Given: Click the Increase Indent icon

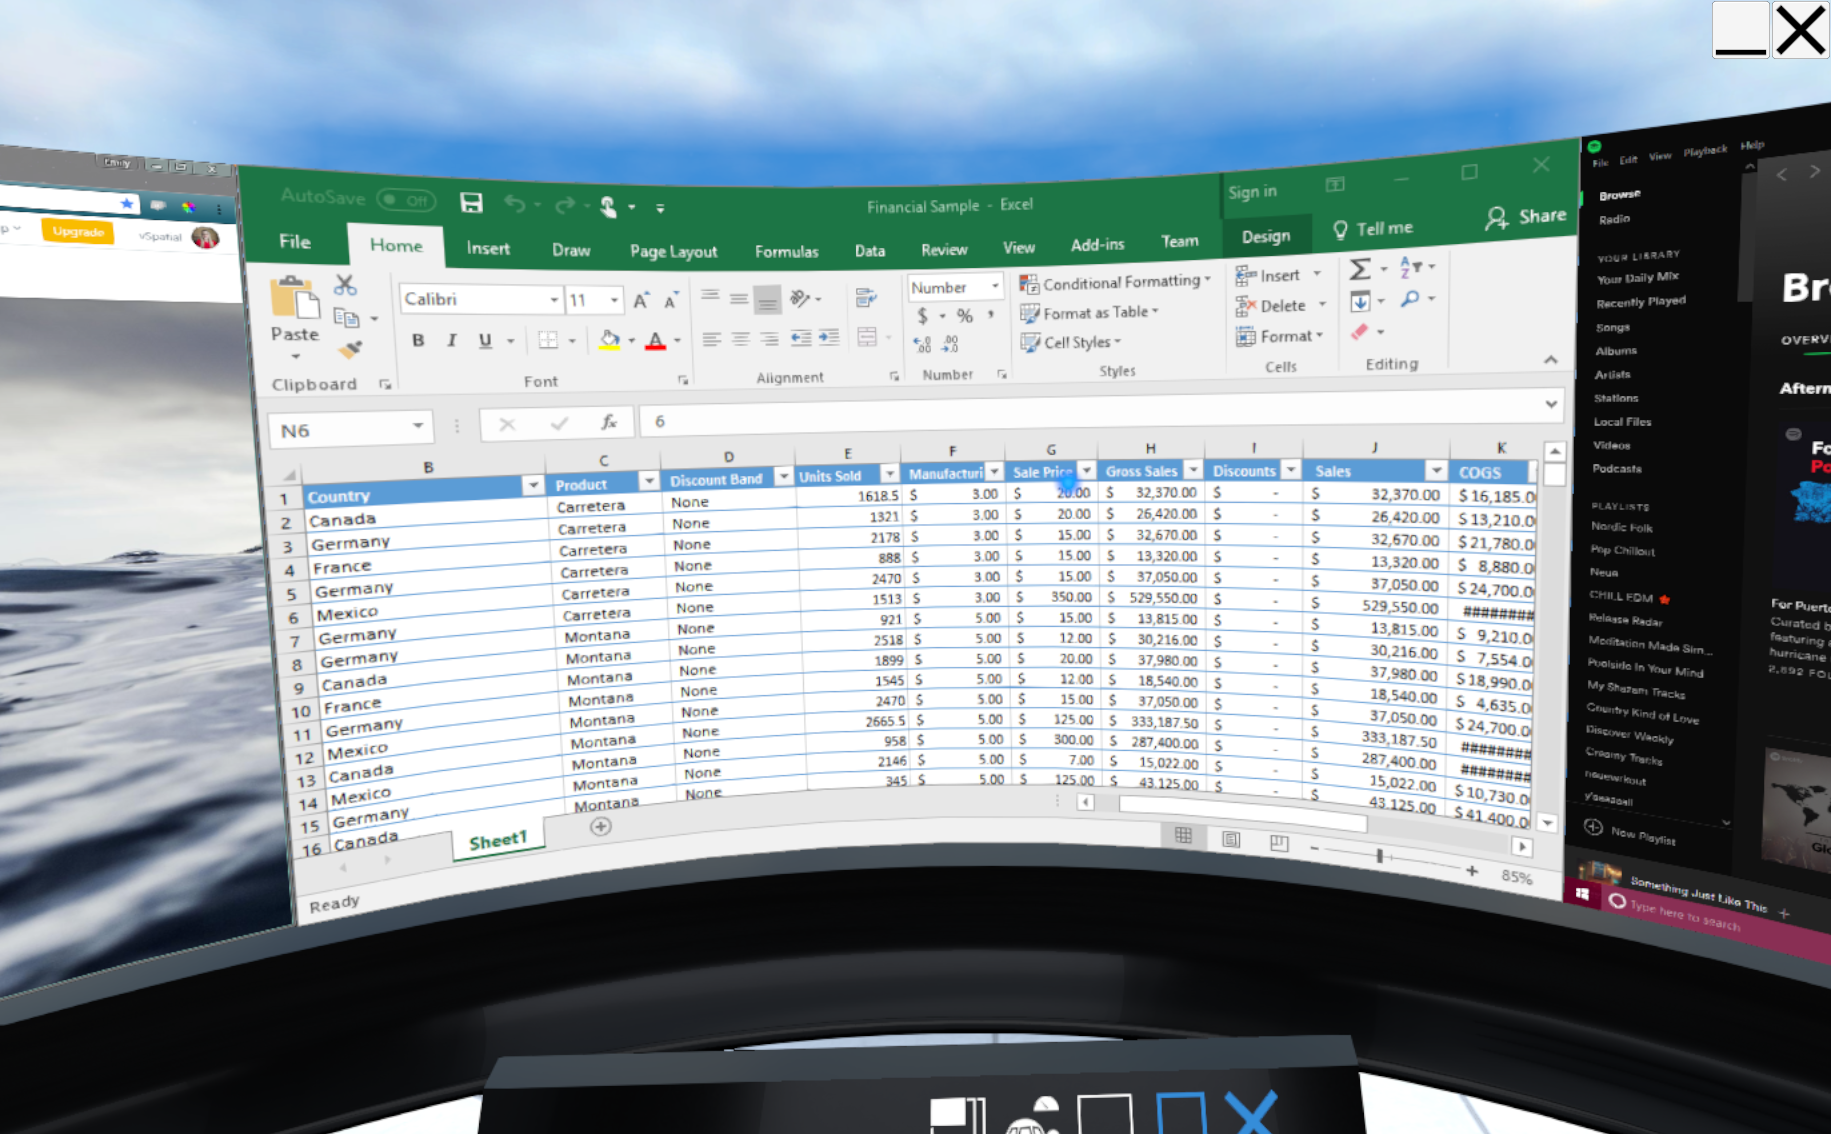Looking at the screenshot, I should (x=829, y=337).
